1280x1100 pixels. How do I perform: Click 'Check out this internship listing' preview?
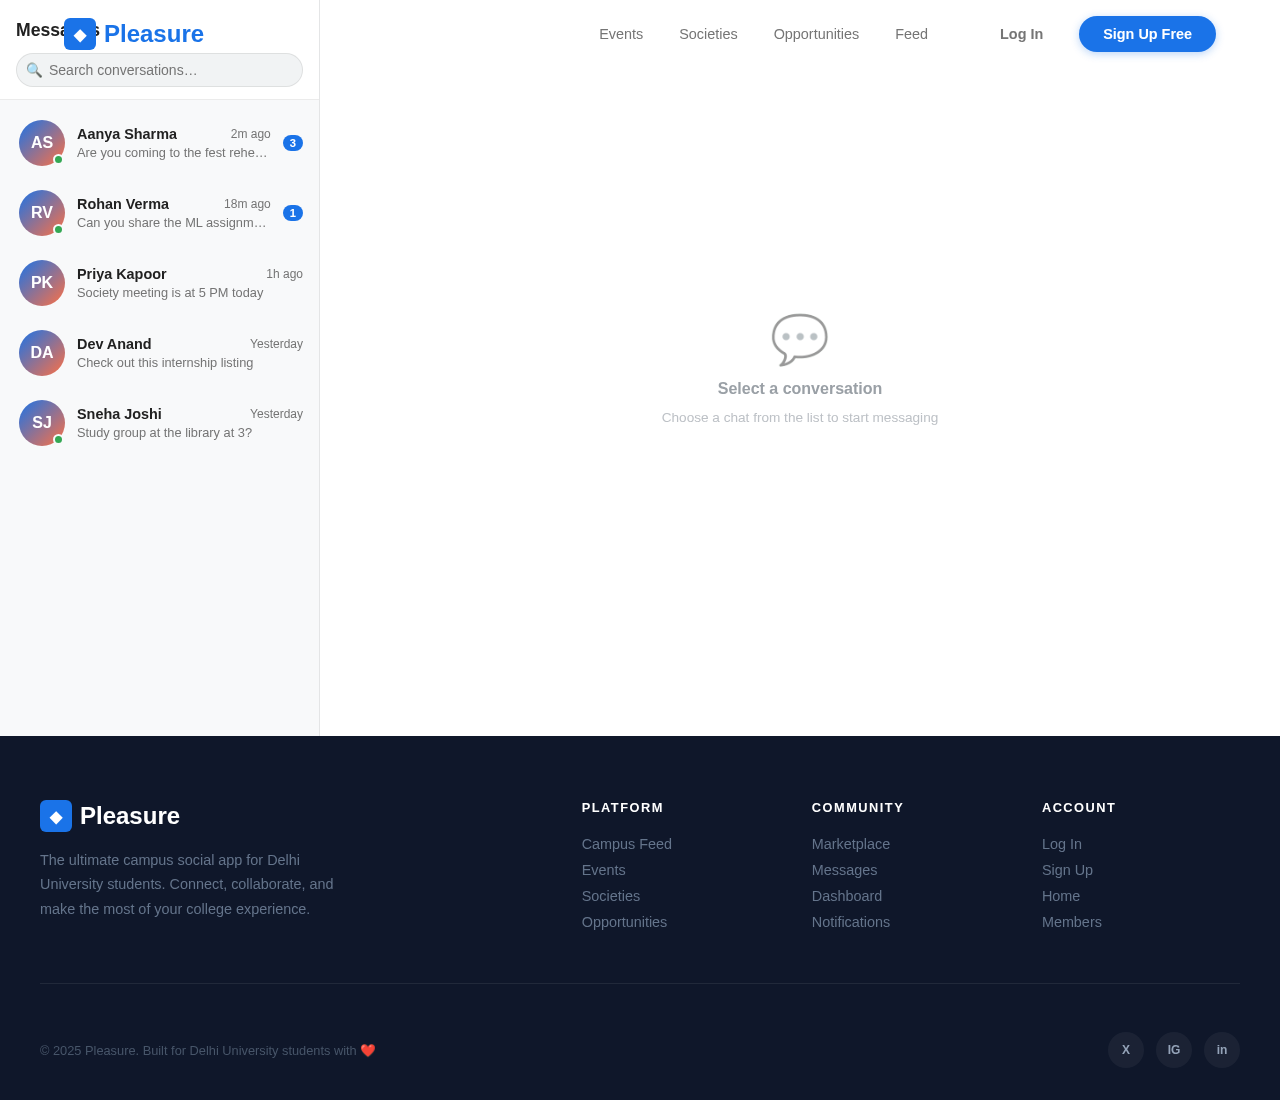tap(165, 363)
